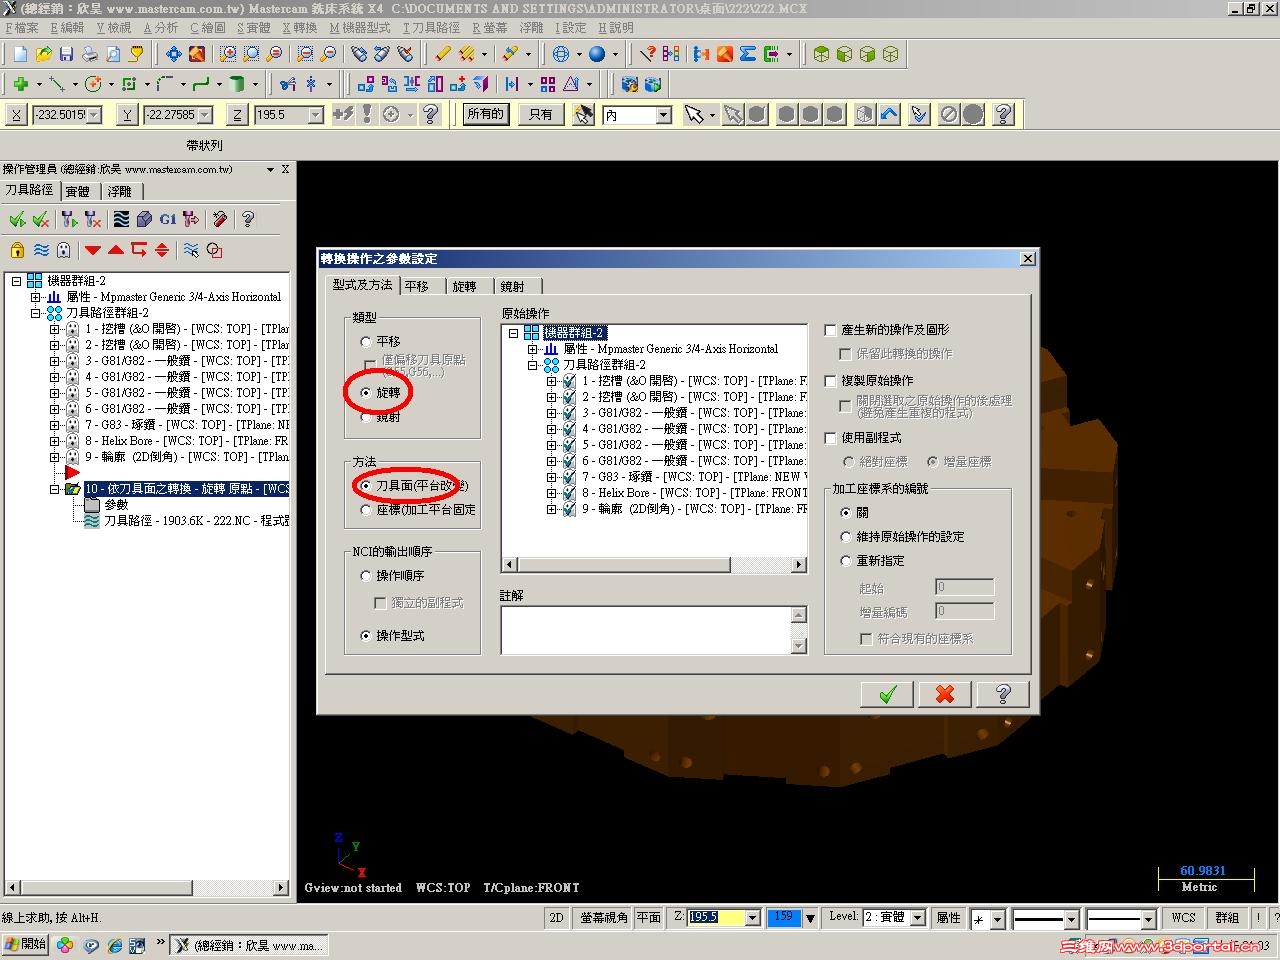Expand the 屬性 node in dialog tree
The width and height of the screenshot is (1280, 960).
(533, 349)
